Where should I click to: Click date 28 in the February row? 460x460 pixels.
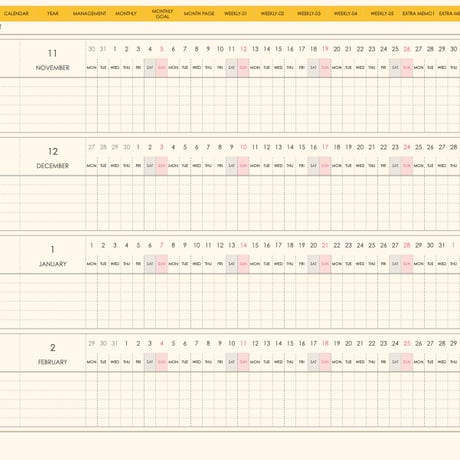pos(442,344)
